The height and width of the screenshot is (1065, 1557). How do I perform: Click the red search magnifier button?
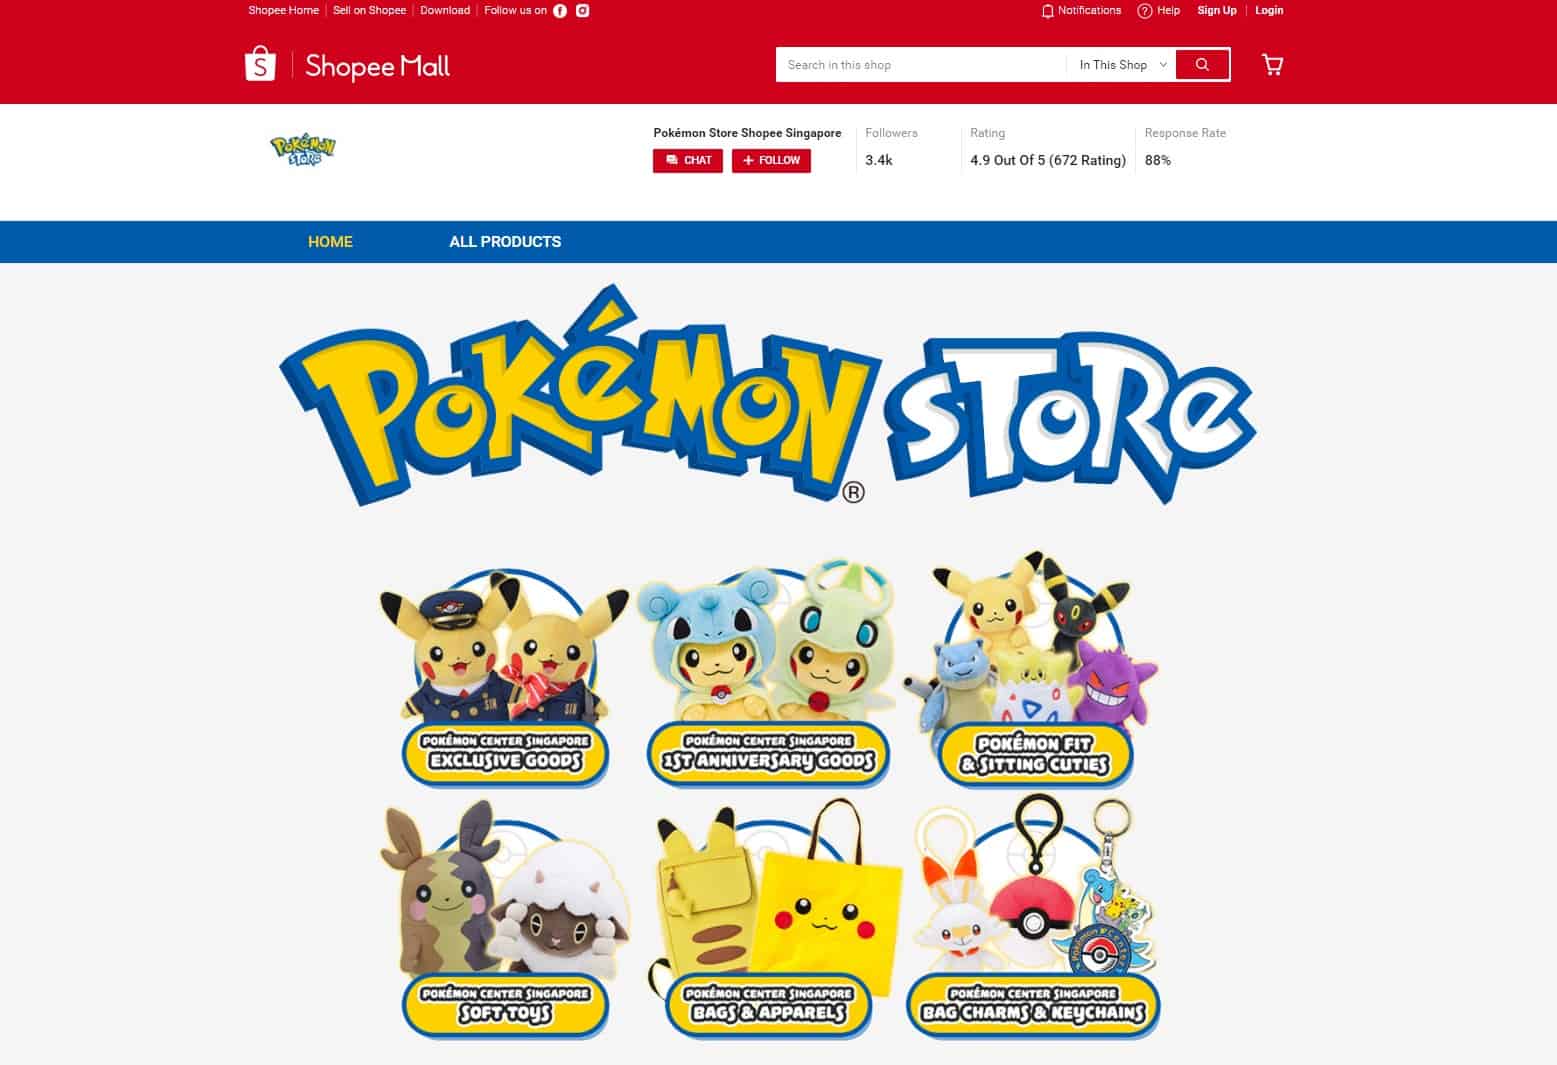(x=1202, y=65)
